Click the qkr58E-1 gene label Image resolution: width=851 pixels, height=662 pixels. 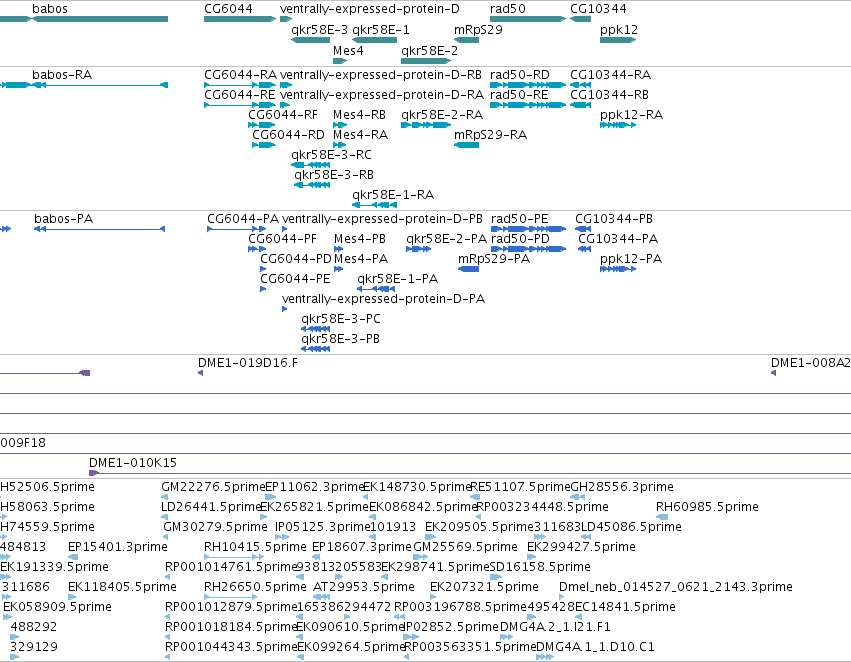click(x=381, y=30)
